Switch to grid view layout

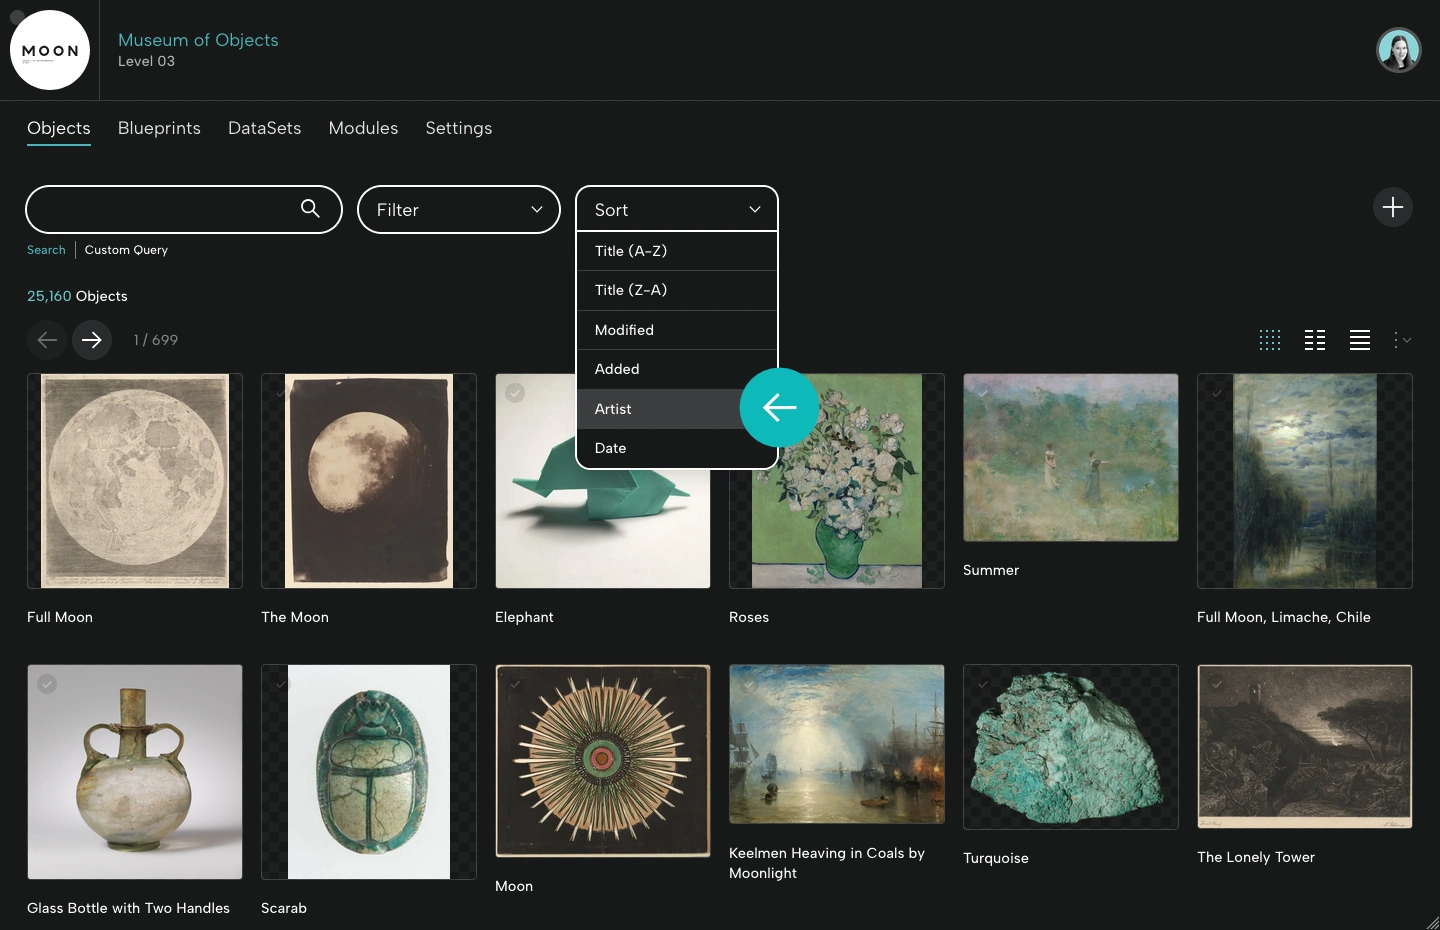point(1269,340)
